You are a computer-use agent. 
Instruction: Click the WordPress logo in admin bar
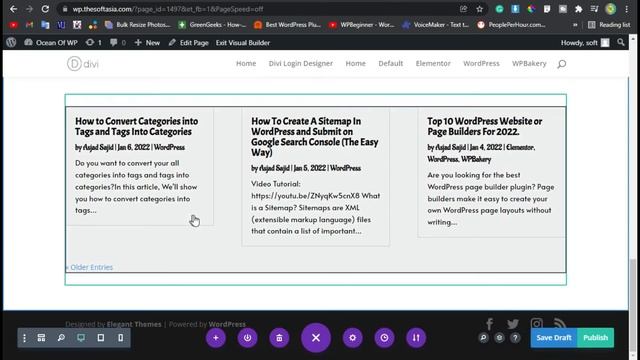coord(11,42)
